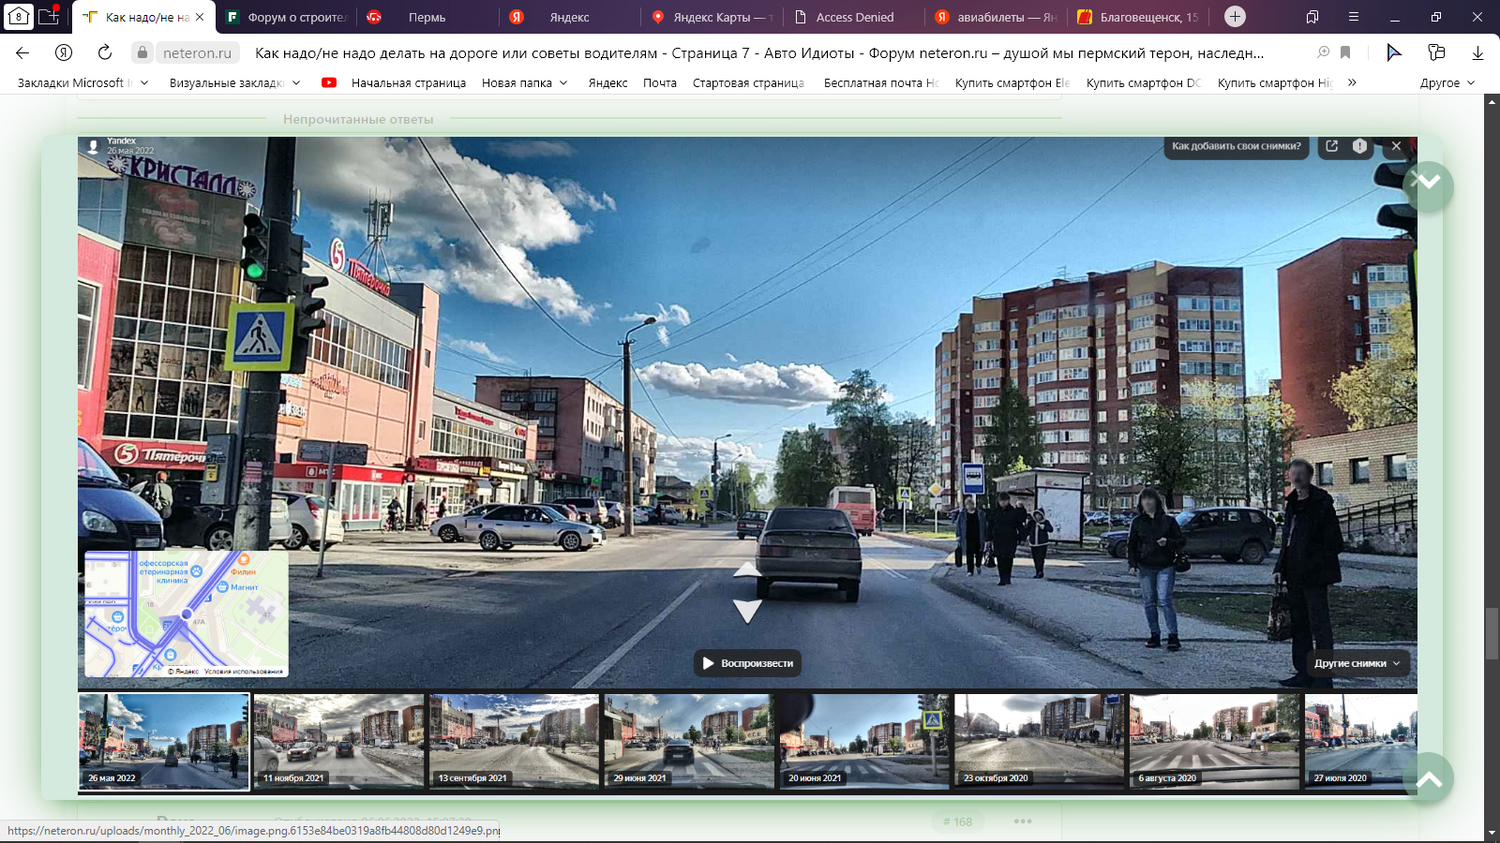1500x843 pixels.
Task: Move forward with the up navigation arrow
Action: pyautogui.click(x=747, y=570)
